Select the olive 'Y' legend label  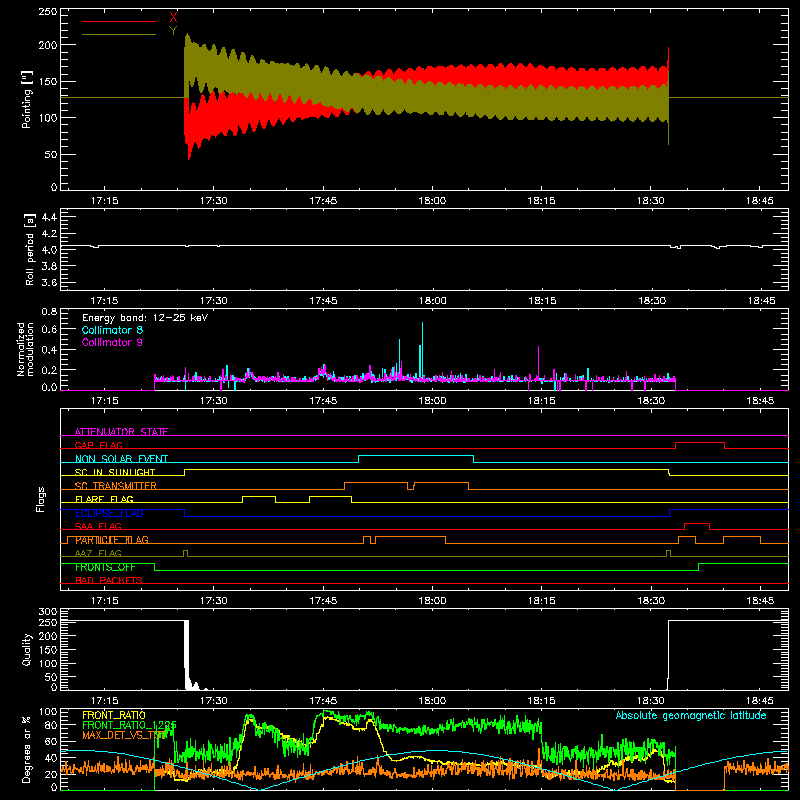pos(173,30)
